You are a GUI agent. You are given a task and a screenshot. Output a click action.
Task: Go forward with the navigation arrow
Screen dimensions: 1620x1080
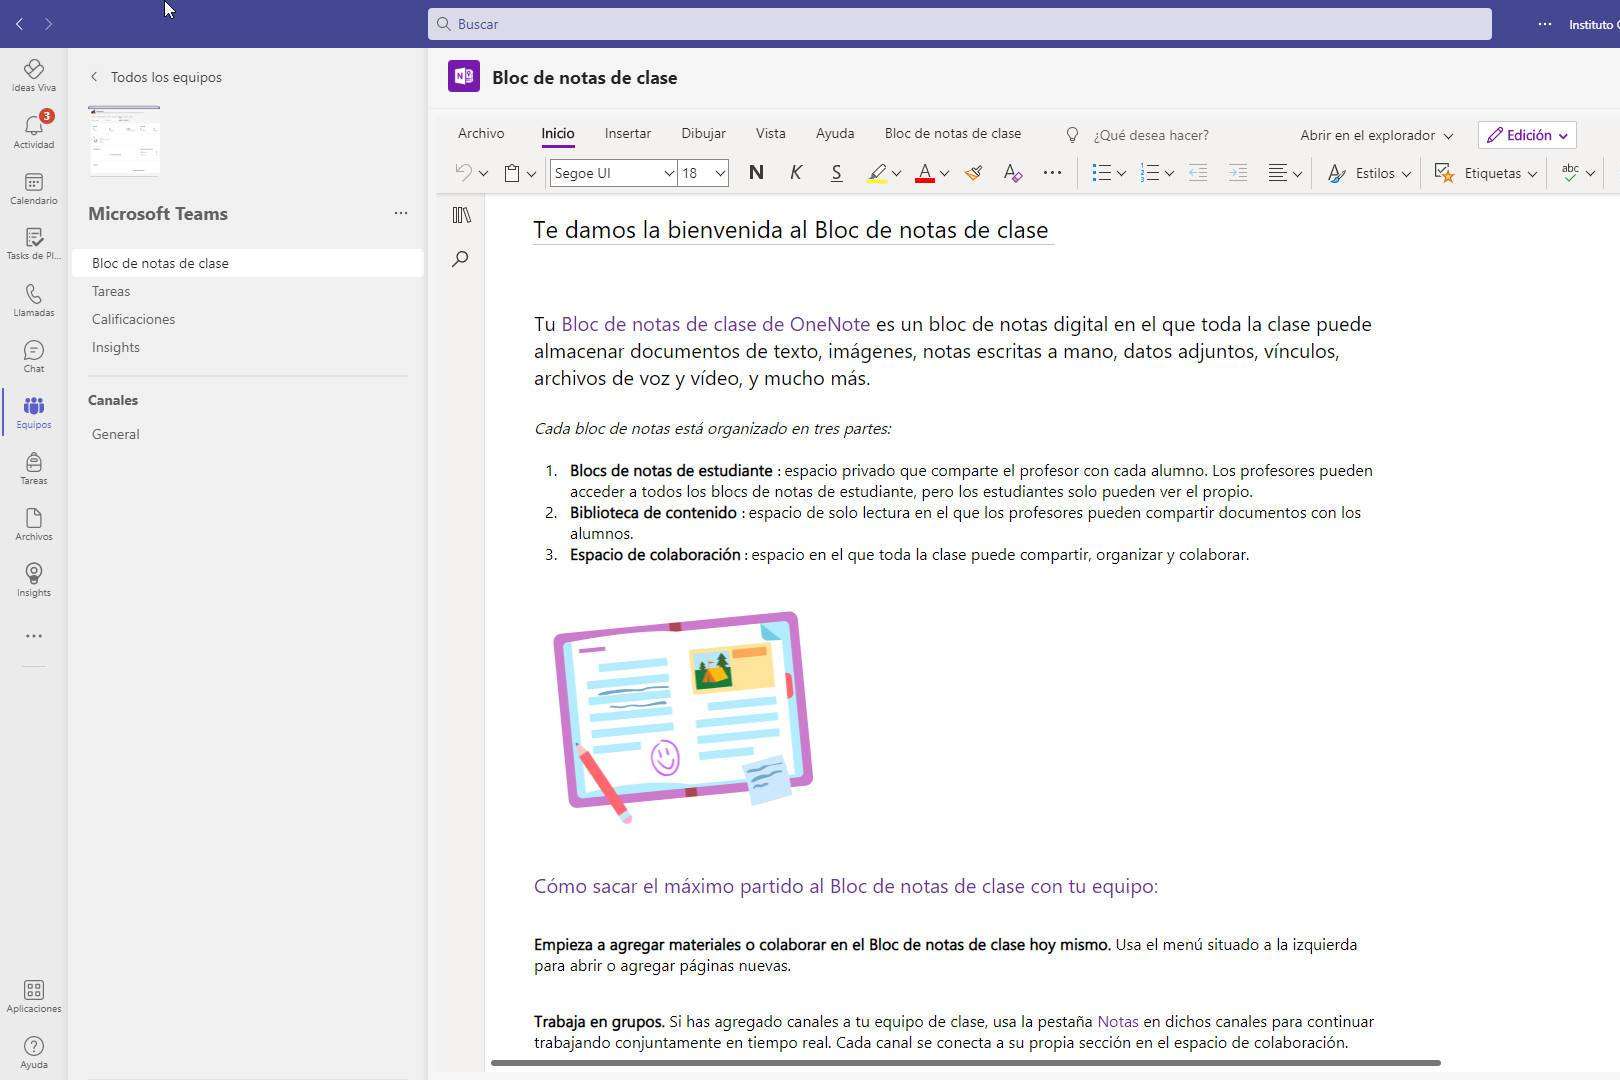[x=48, y=24]
